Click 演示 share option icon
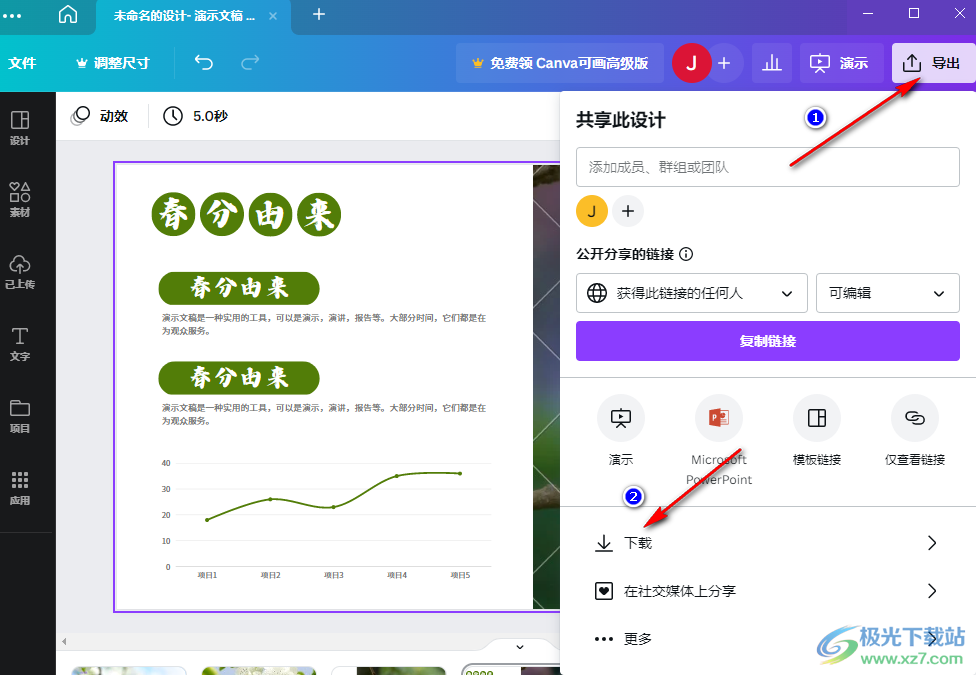Image resolution: width=976 pixels, height=675 pixels. point(621,418)
